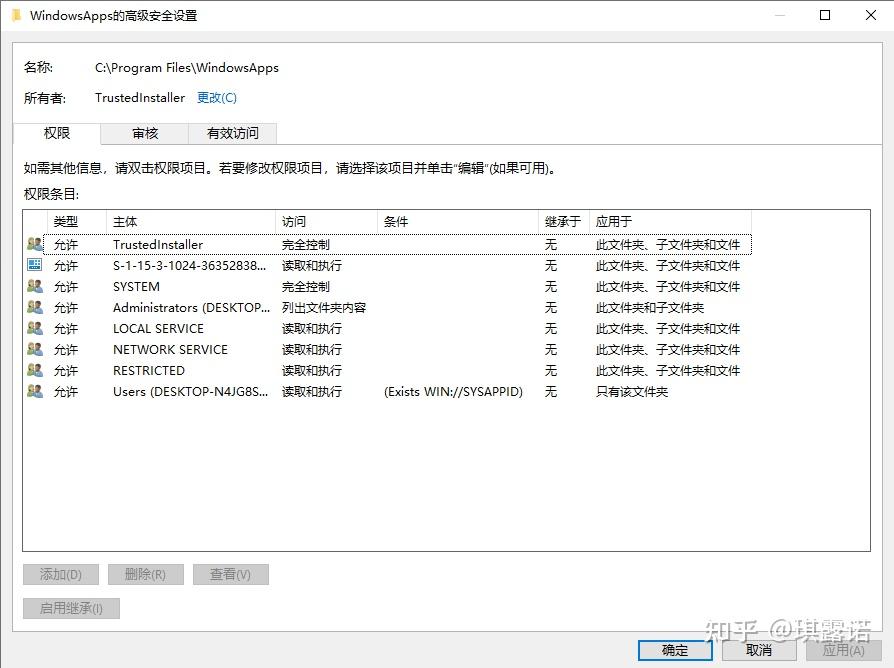Viewport: 894px width, 668px height.
Task: Click 完全控制 in the SYSTEM row
Action: [306, 287]
